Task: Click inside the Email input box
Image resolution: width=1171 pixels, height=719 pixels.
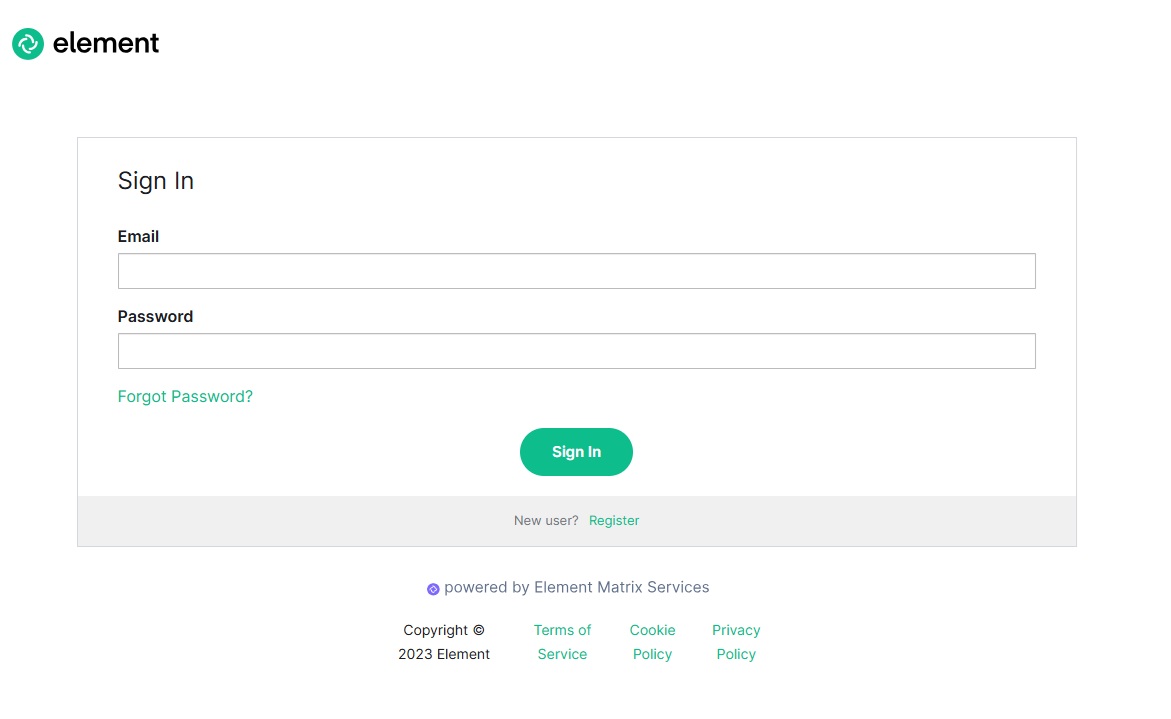Action: pos(576,270)
